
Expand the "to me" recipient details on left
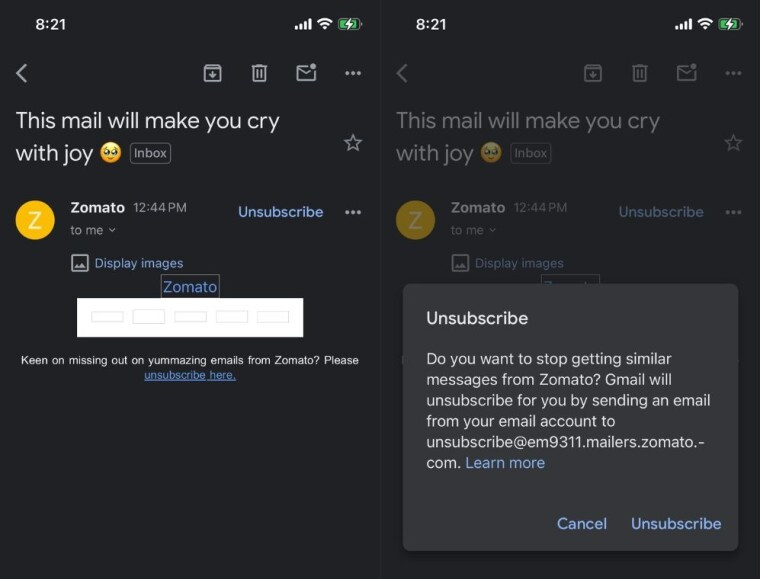pos(93,230)
